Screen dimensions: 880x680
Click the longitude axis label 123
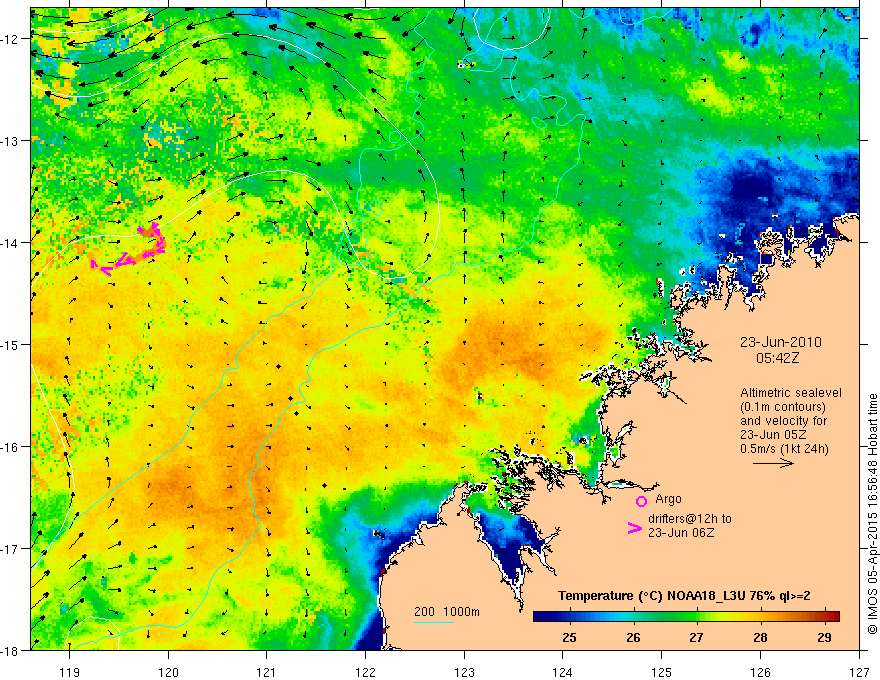point(464,672)
